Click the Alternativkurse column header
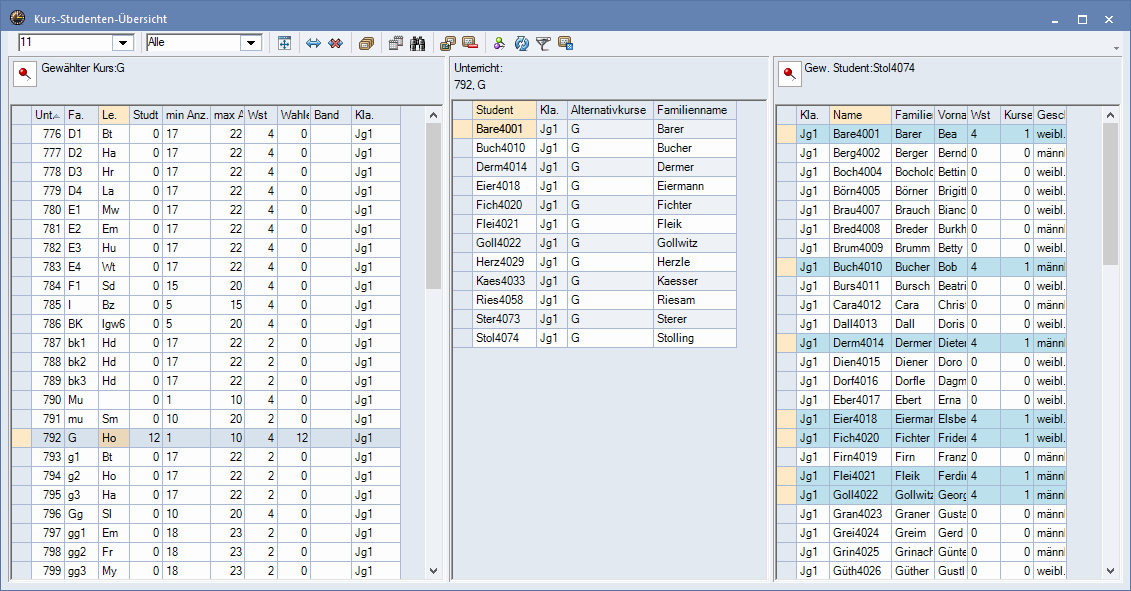The height and width of the screenshot is (591, 1131). [x=609, y=110]
